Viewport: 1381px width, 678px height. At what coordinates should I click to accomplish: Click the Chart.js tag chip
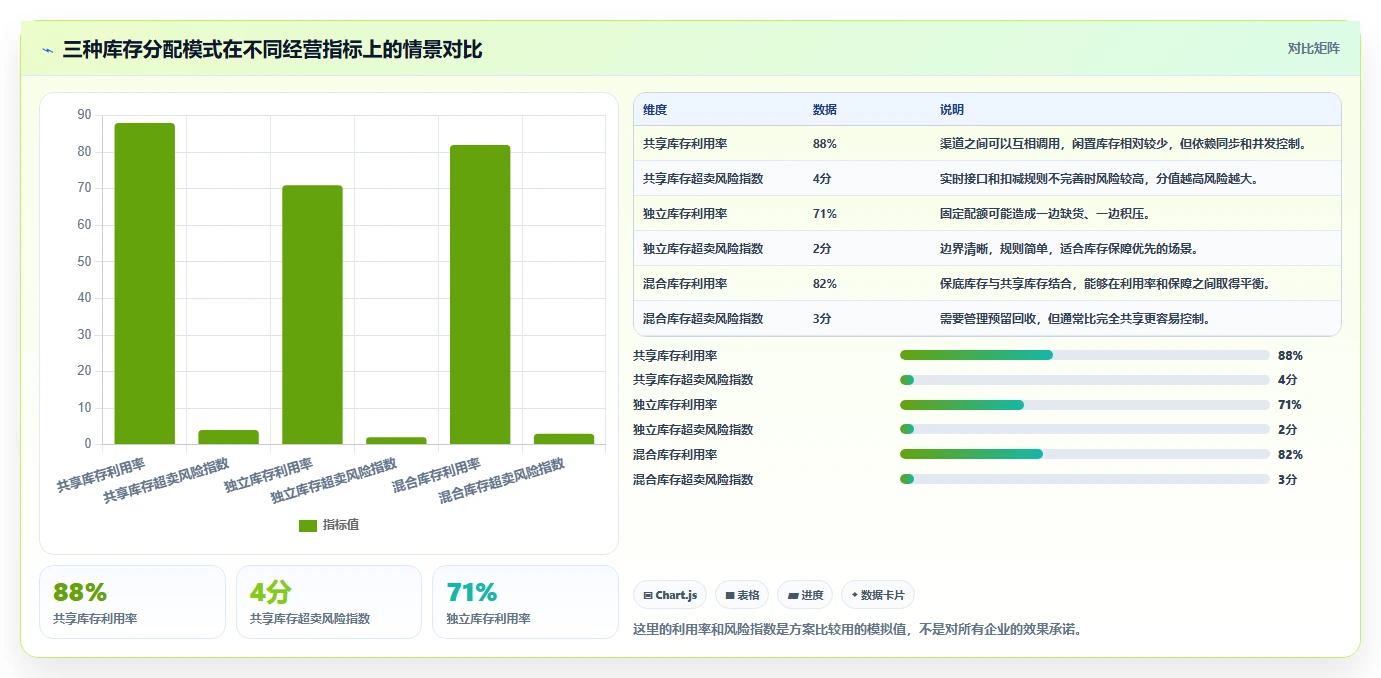click(x=670, y=595)
